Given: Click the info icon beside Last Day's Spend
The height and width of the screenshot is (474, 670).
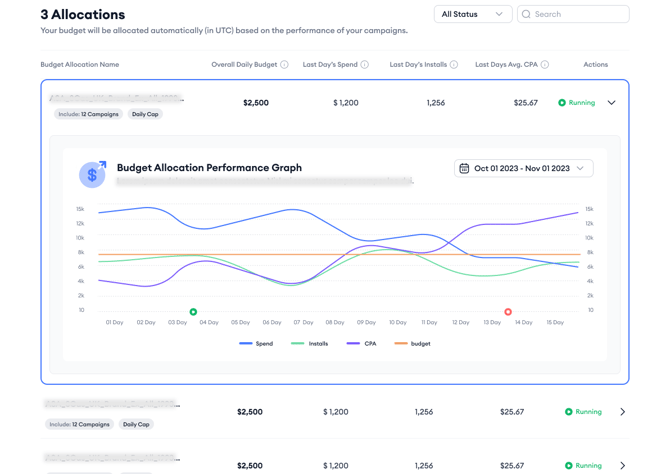Looking at the screenshot, I should (x=364, y=65).
